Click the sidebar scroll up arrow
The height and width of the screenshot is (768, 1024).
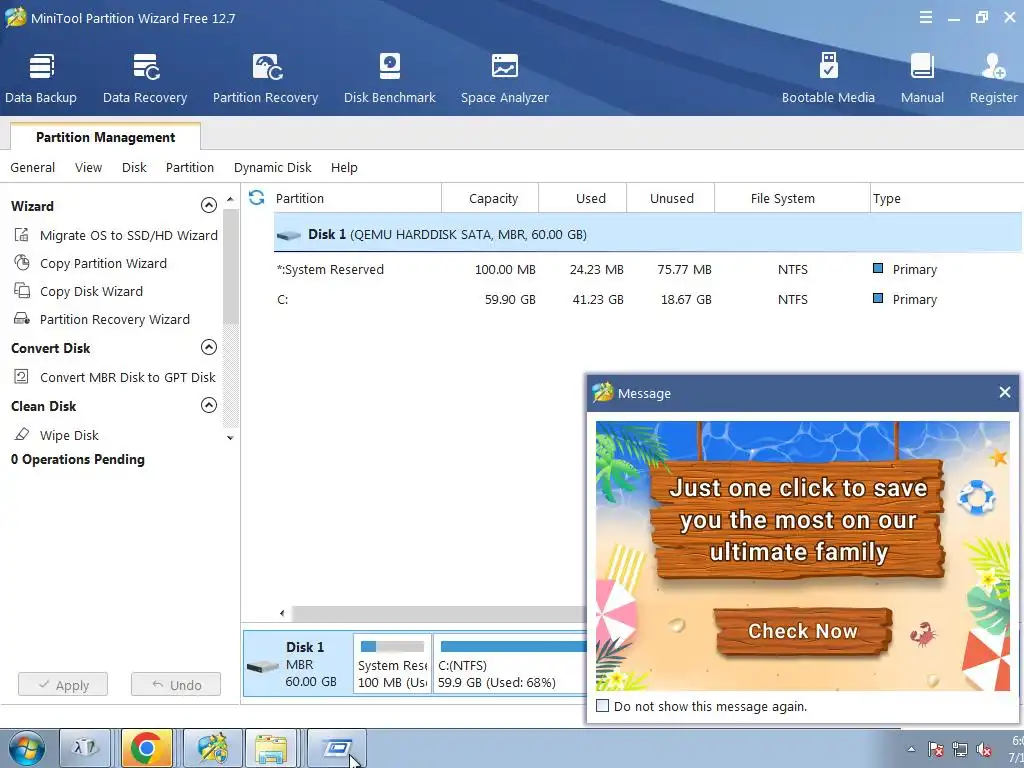(230, 199)
